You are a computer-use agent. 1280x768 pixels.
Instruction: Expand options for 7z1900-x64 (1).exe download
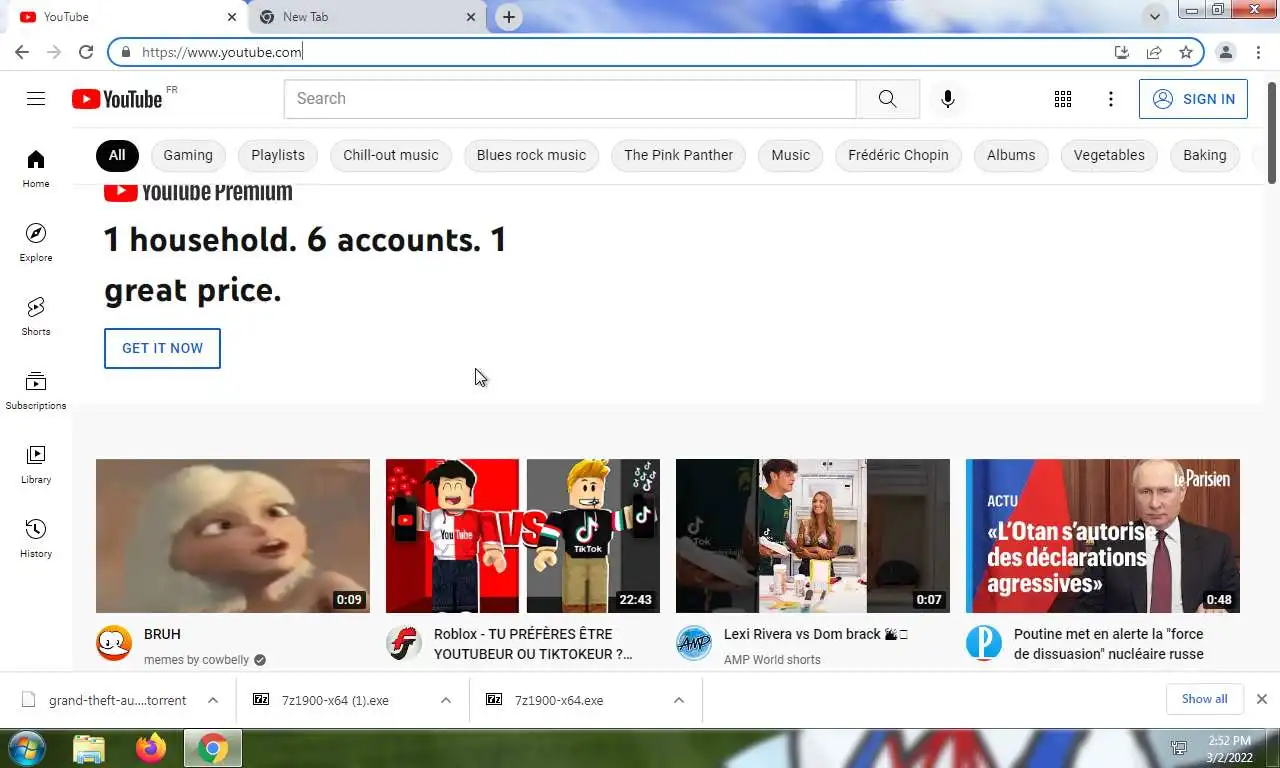pyautogui.click(x=446, y=700)
